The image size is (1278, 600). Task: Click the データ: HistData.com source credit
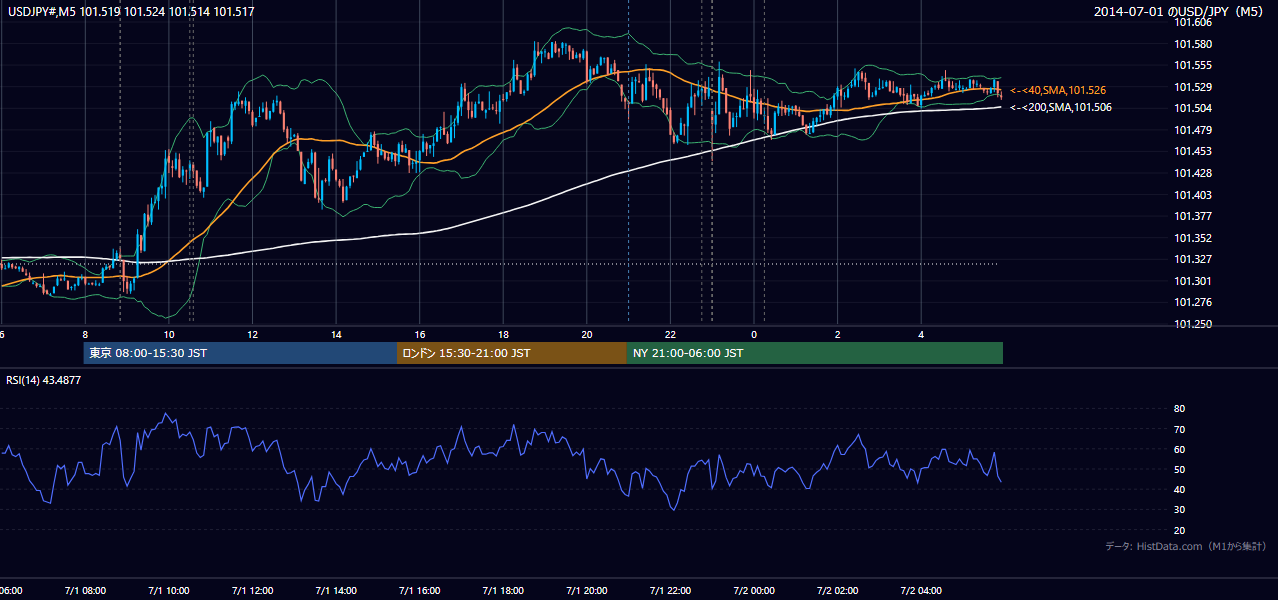point(1185,546)
